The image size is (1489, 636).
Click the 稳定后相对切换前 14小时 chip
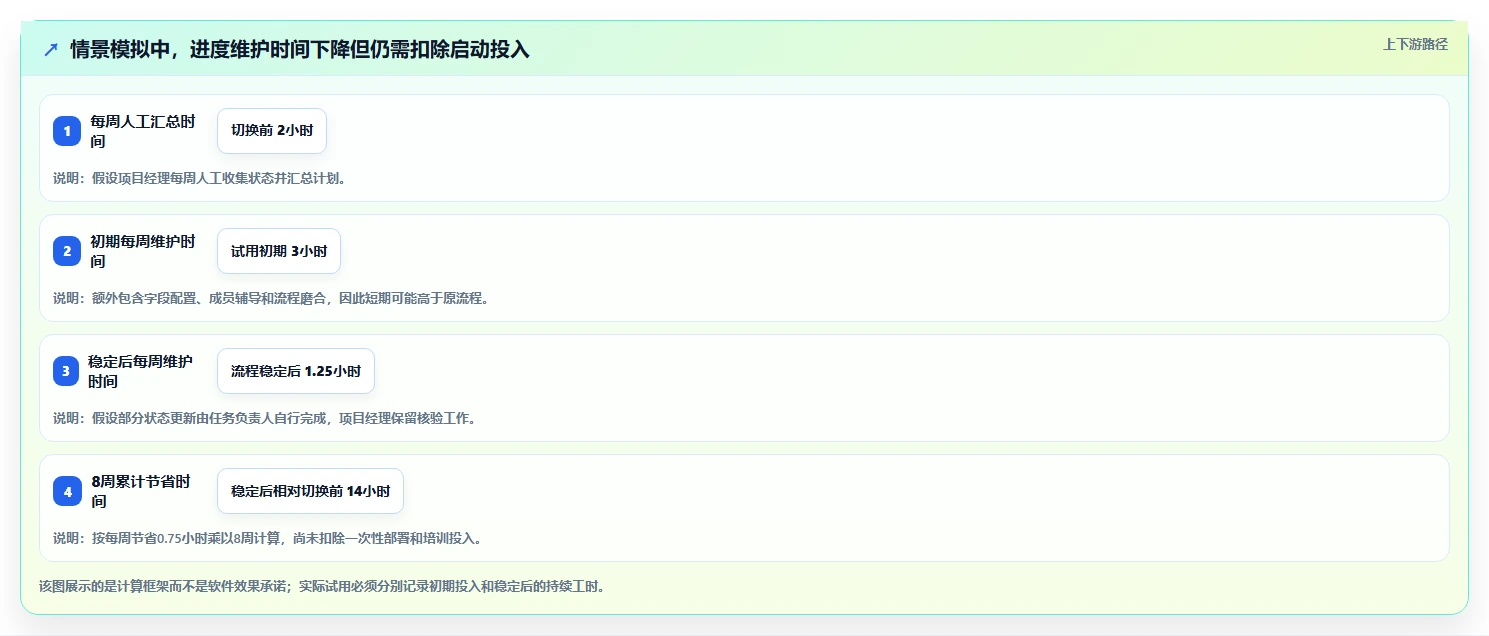tap(310, 491)
